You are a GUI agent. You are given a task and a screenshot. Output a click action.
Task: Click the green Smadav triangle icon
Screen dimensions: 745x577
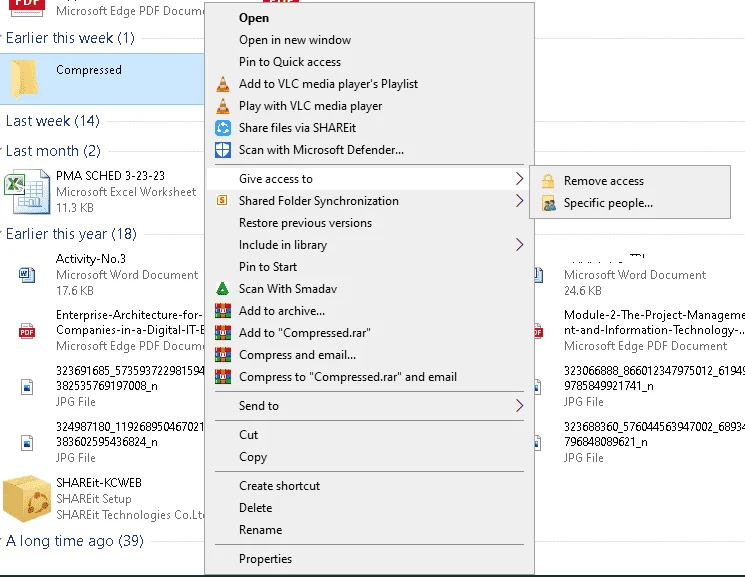tap(222, 288)
